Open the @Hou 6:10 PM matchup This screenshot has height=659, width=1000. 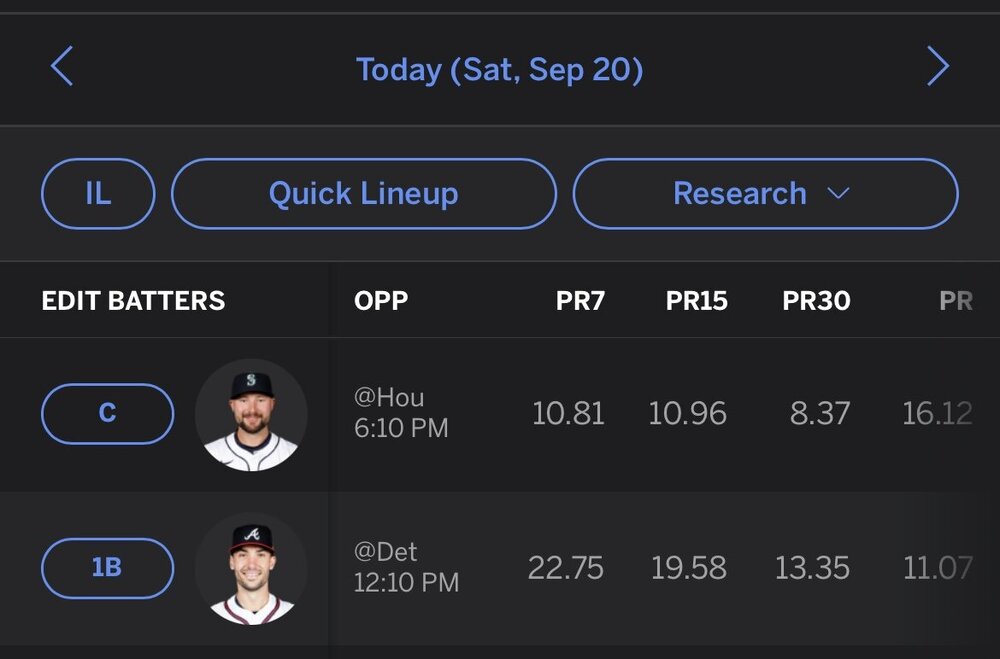coord(401,413)
